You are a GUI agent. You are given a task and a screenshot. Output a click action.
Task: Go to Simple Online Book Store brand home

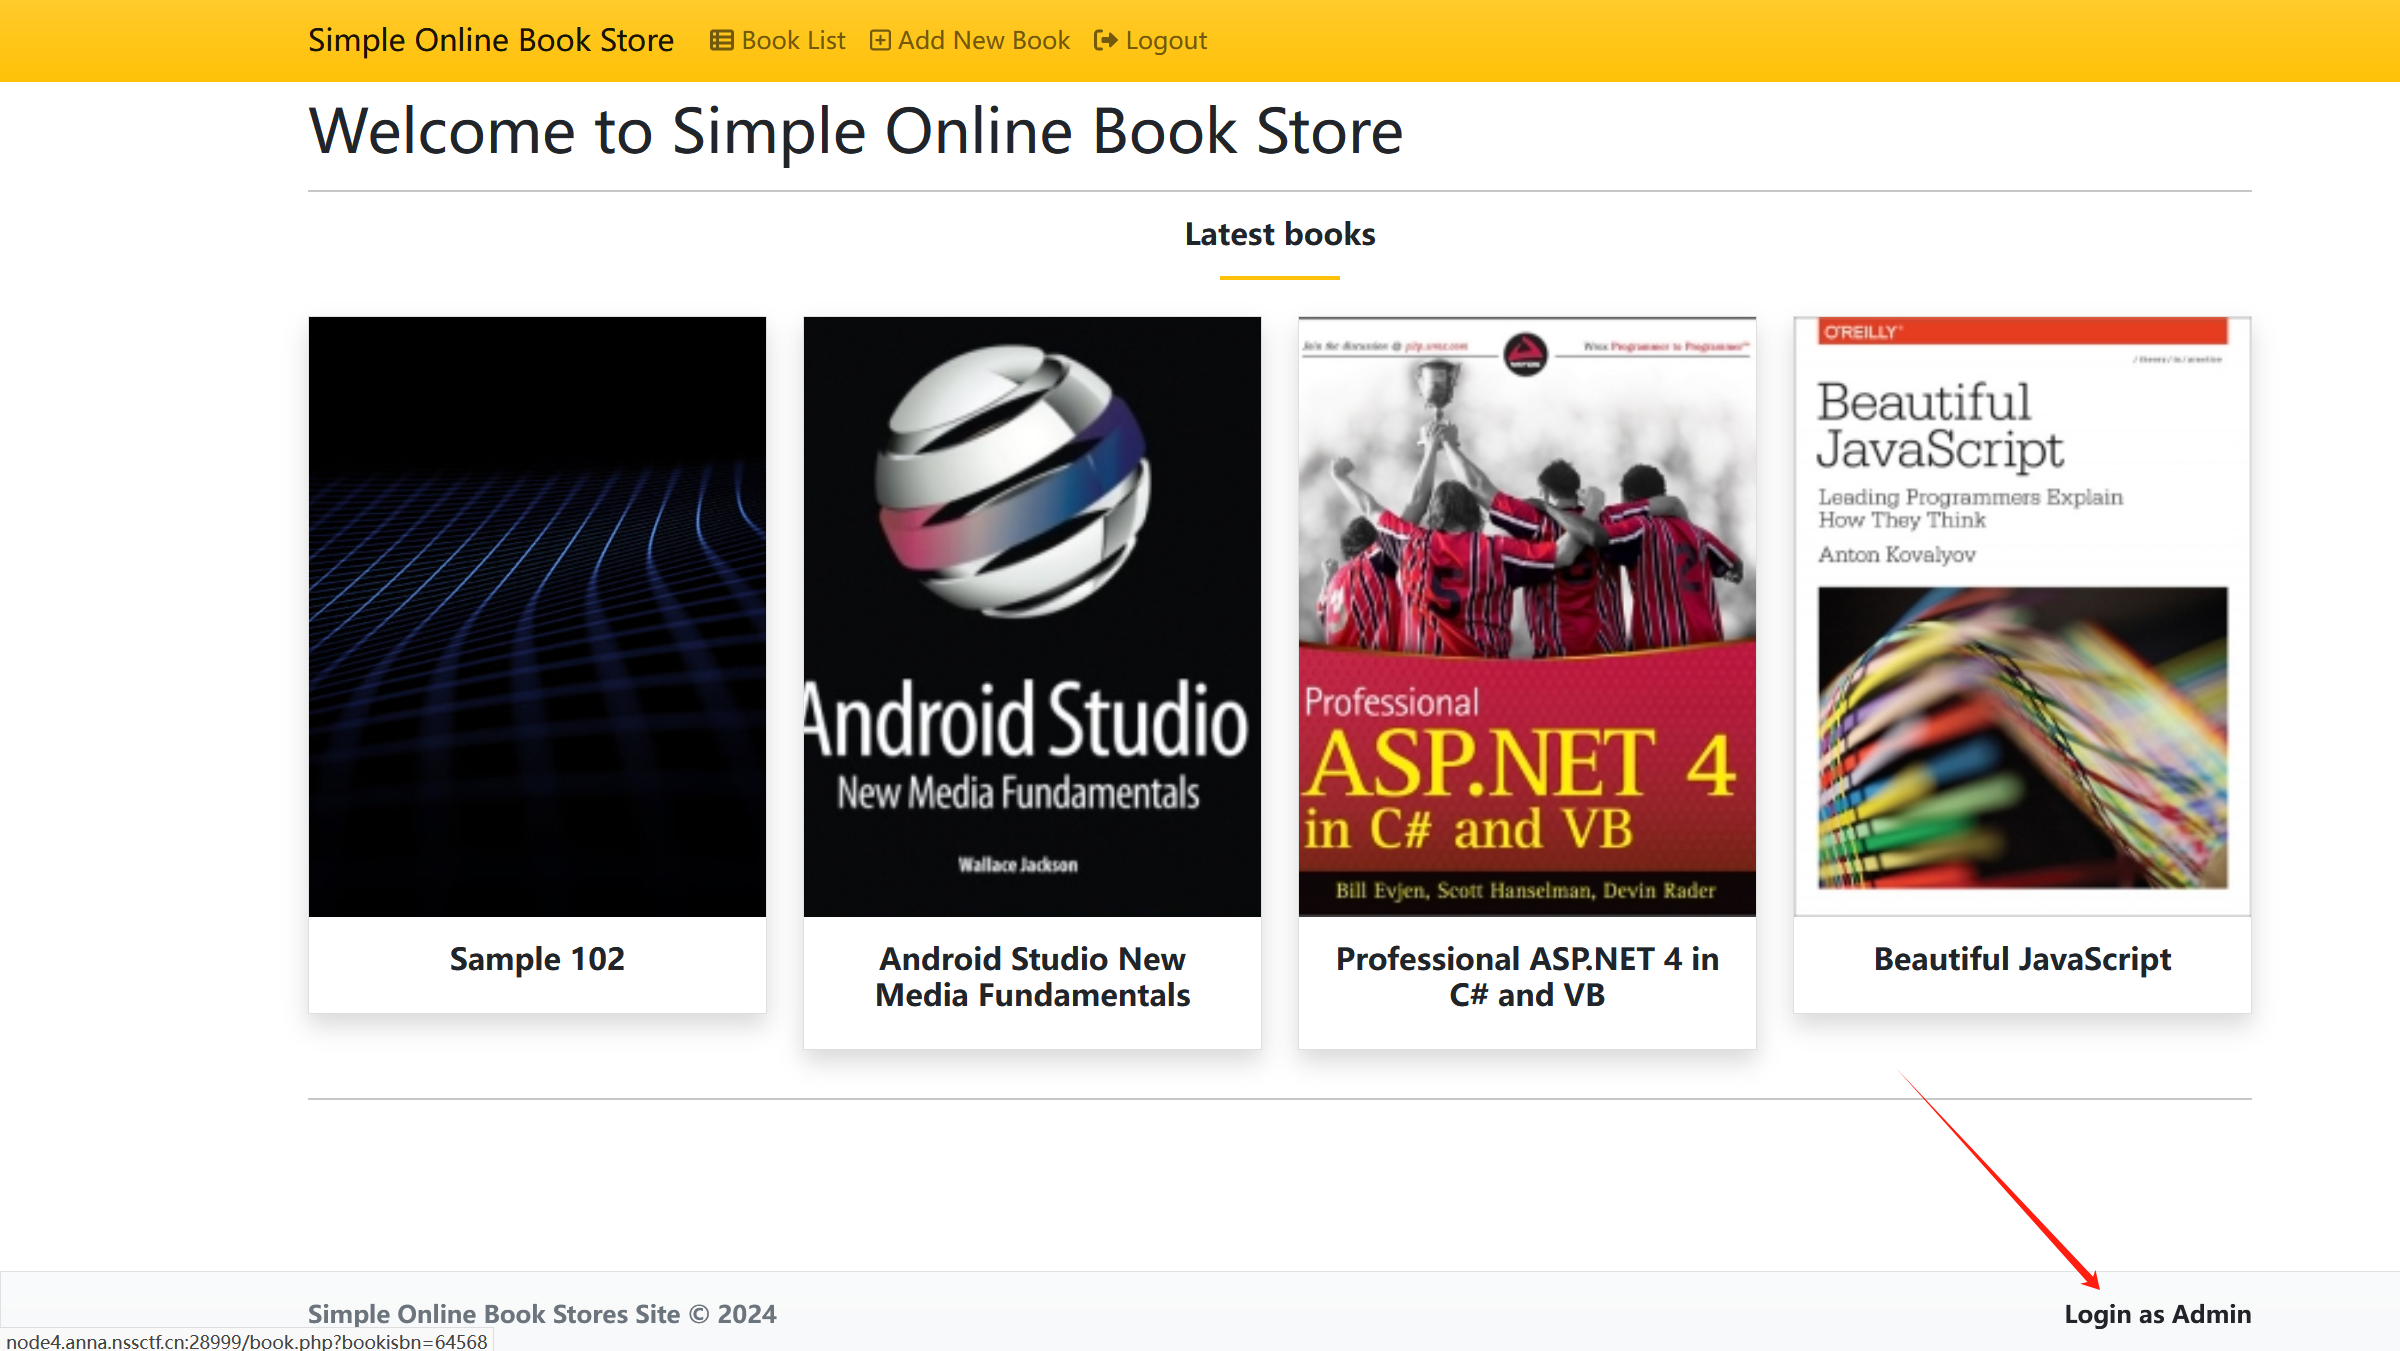coord(490,40)
